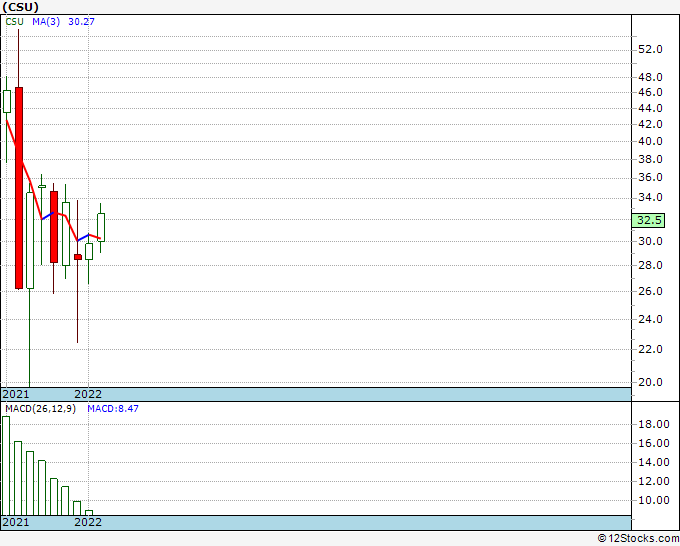The height and width of the screenshot is (546, 680).
Task: Click the 44.0 price axis label
Action: click(x=651, y=108)
